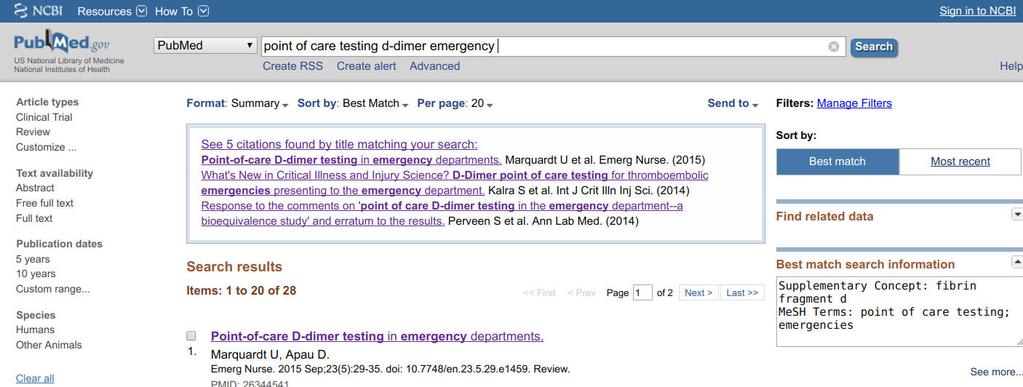Image resolution: width=1023 pixels, height=387 pixels.
Task: Click the NCBI logo icon
Action: [x=21, y=10]
